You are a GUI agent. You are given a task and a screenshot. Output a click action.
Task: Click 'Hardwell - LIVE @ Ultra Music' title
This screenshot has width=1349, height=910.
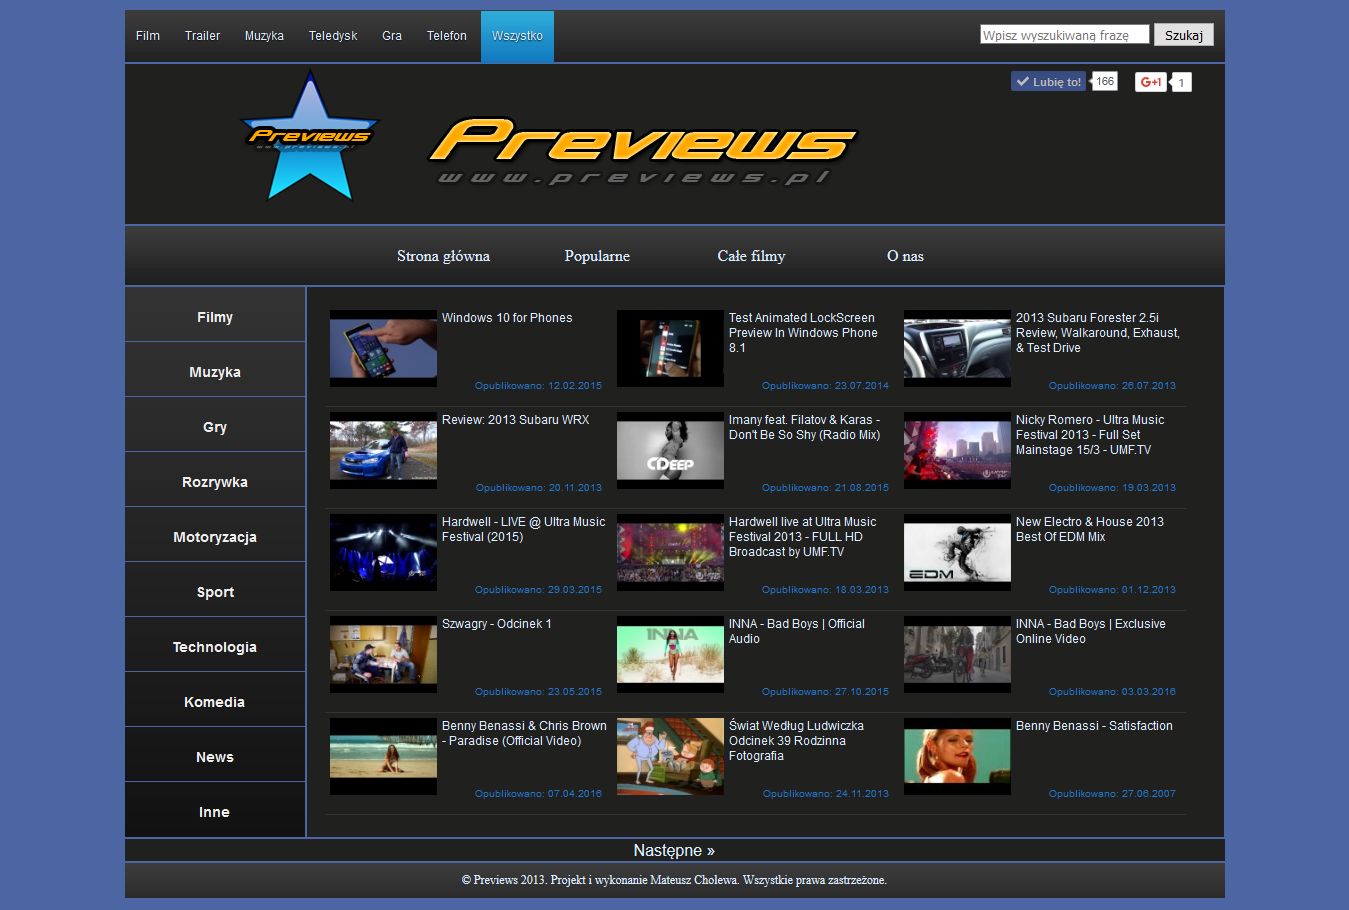click(524, 529)
